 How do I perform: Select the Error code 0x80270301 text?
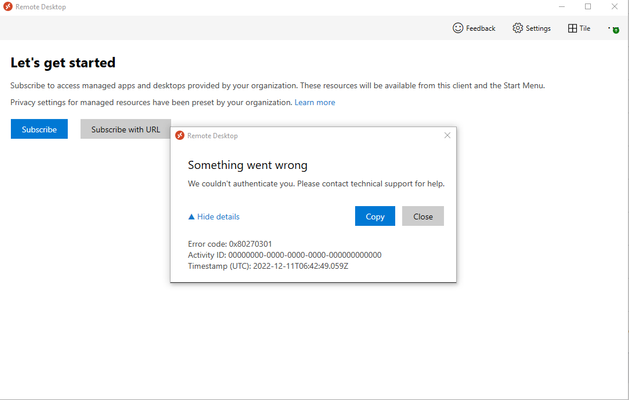pyautogui.click(x=230, y=244)
